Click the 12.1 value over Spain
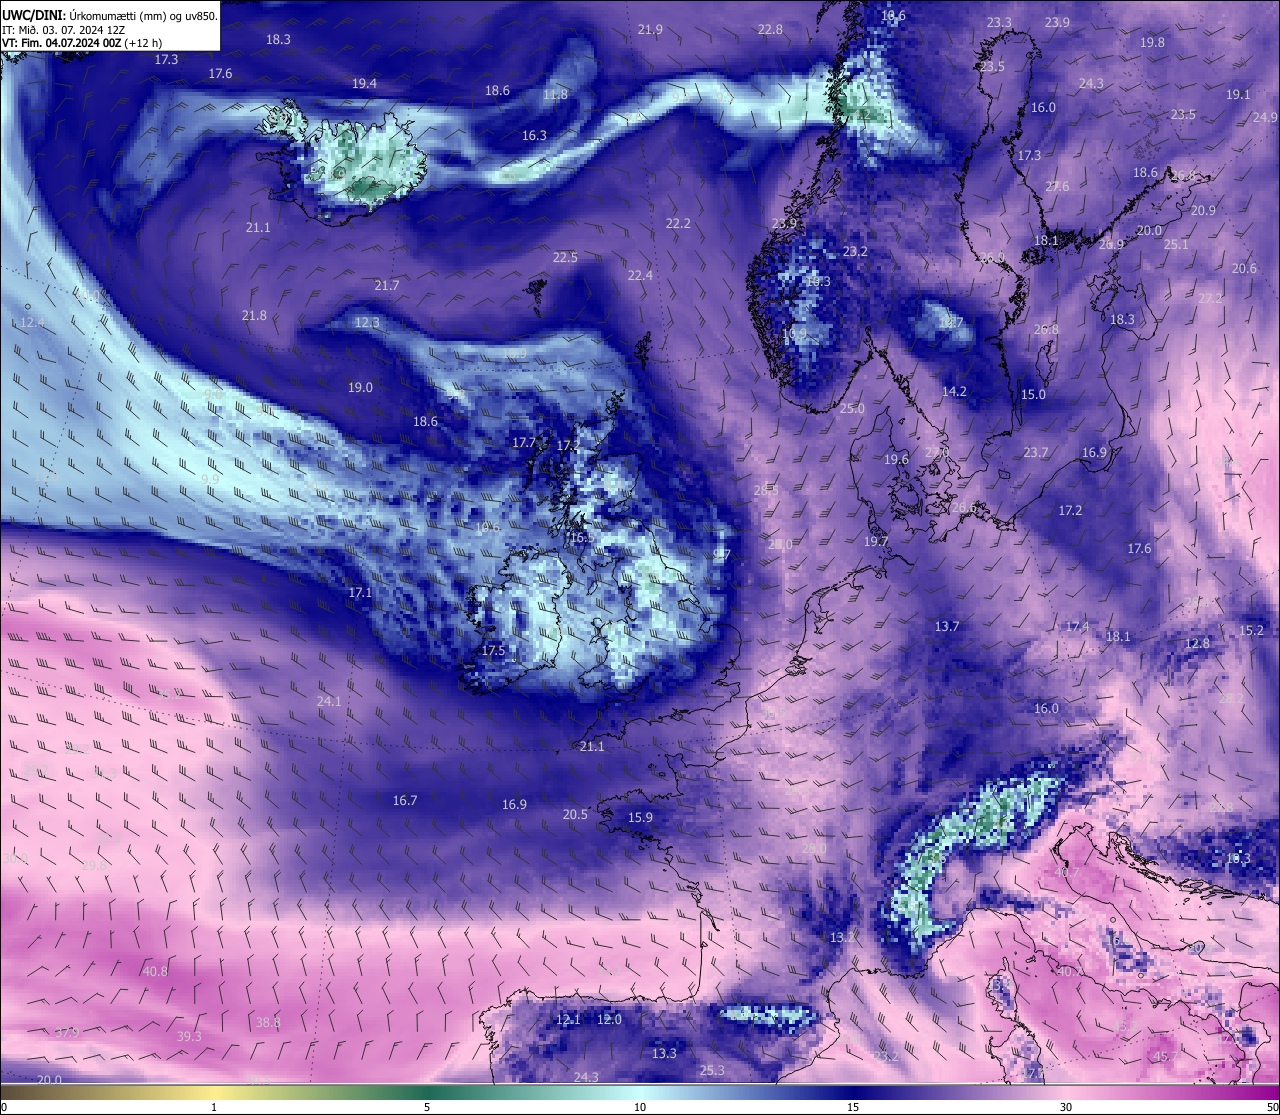The width and height of the screenshot is (1280, 1115). pos(568,1020)
